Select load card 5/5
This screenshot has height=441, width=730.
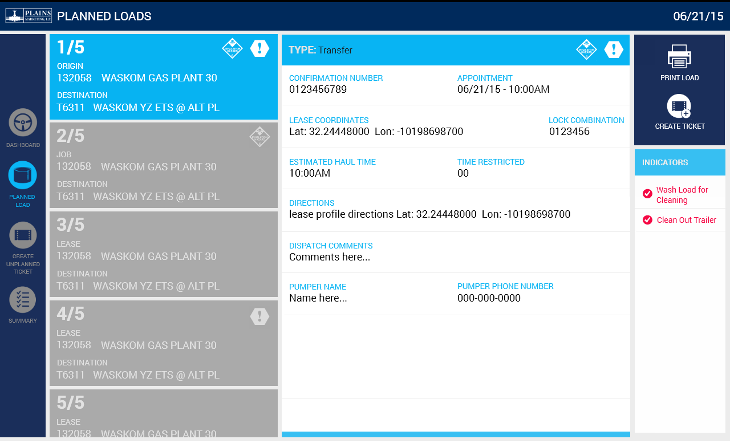[x=164, y=414]
